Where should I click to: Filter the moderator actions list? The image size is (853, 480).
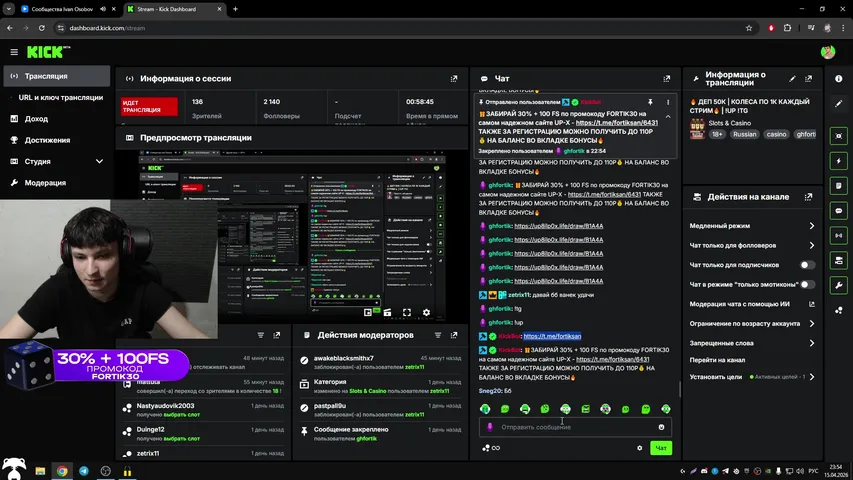(437, 335)
